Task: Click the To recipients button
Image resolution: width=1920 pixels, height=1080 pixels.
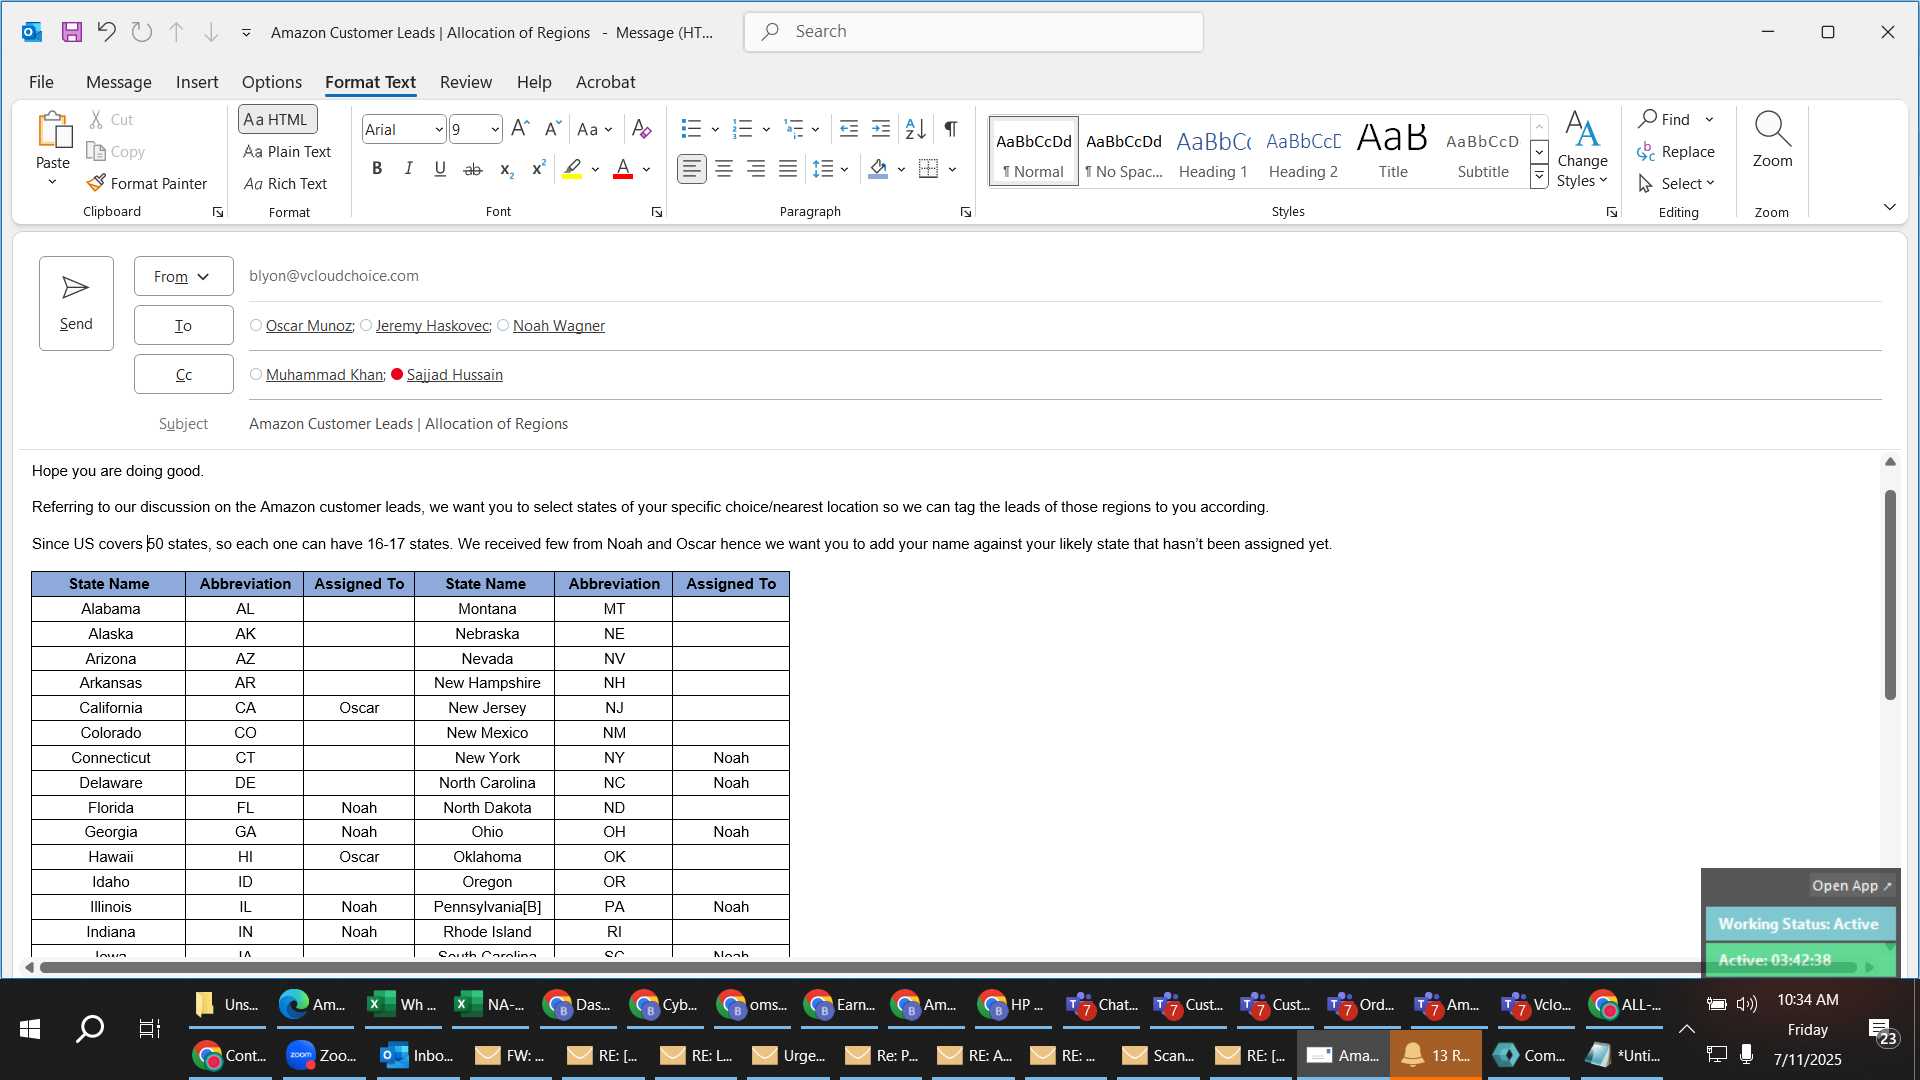Action: click(183, 326)
